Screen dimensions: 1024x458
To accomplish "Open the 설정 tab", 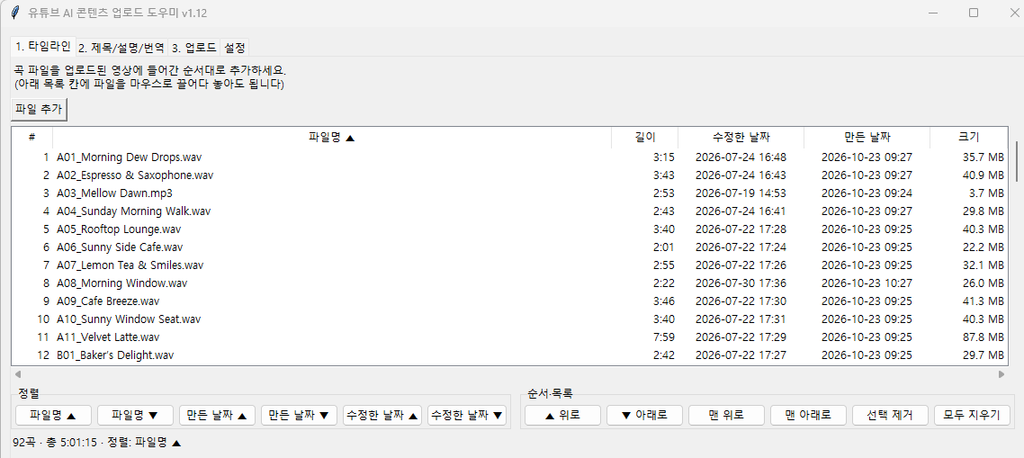I will click(x=234, y=48).
